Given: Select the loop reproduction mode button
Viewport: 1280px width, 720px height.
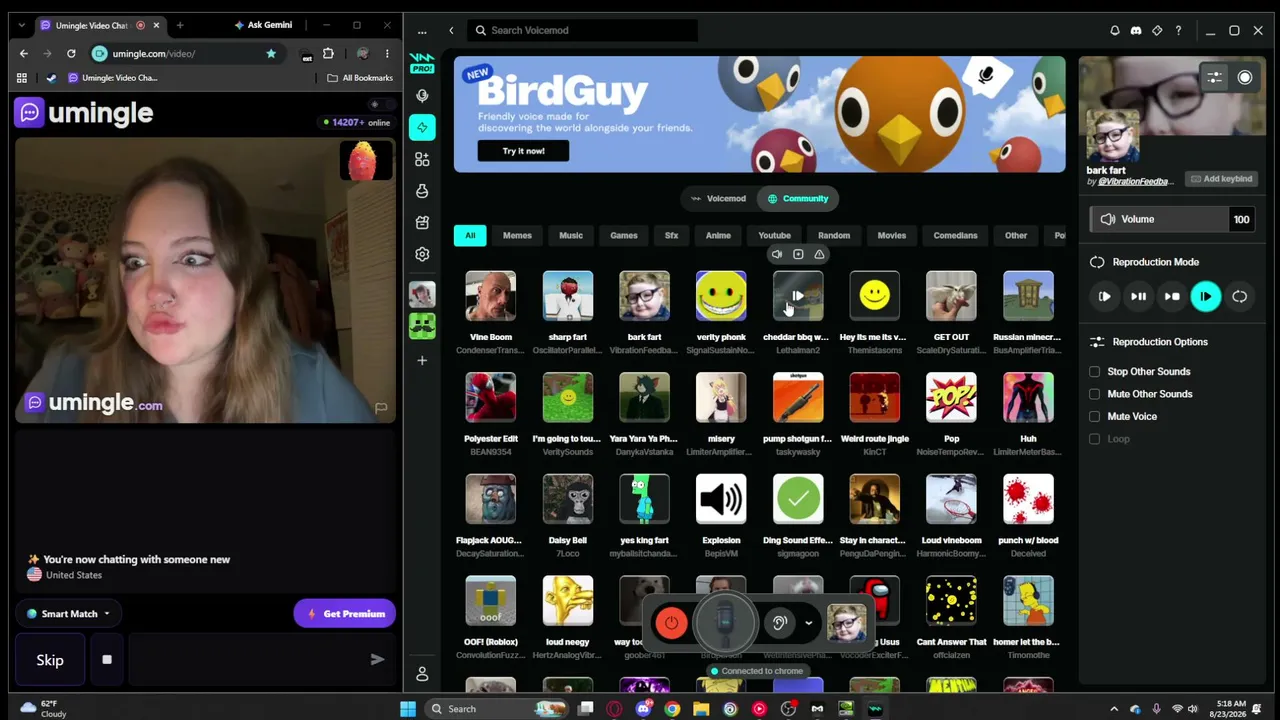Looking at the screenshot, I should 1240,296.
